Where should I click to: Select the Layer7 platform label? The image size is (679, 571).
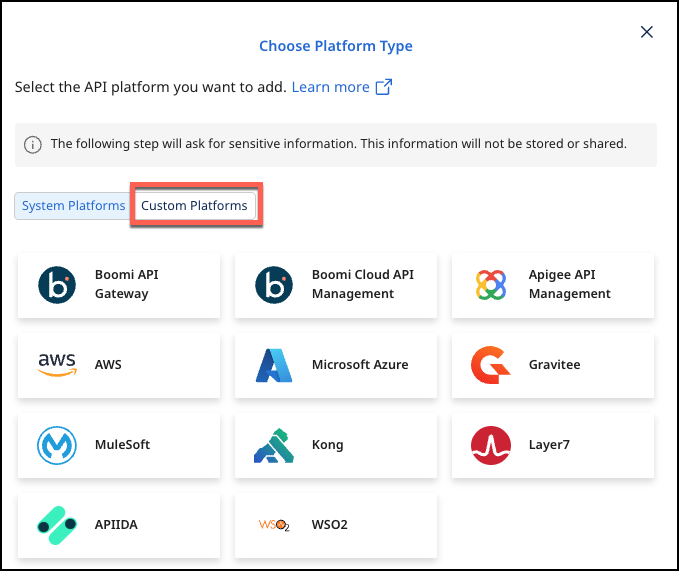549,445
